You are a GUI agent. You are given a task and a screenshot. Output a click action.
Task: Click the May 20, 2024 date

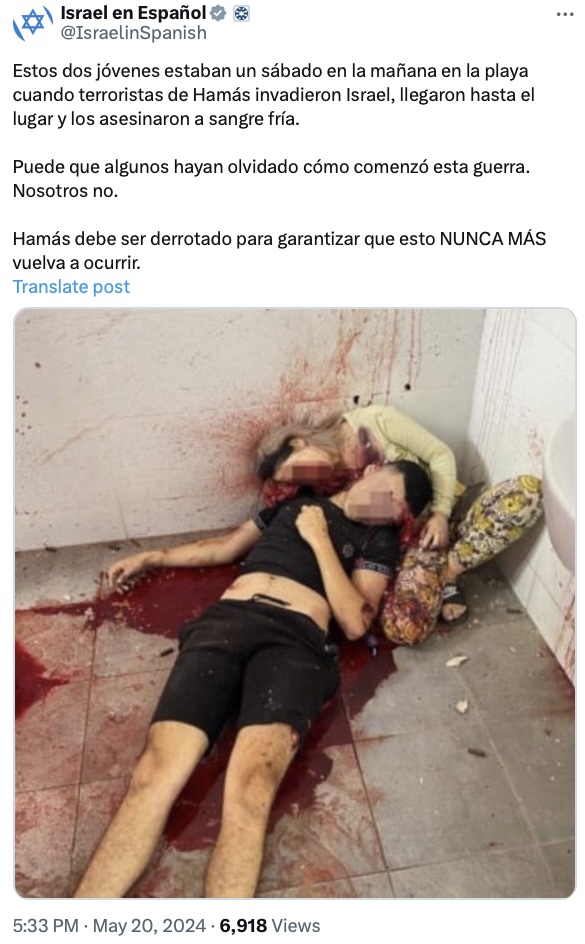click(149, 925)
